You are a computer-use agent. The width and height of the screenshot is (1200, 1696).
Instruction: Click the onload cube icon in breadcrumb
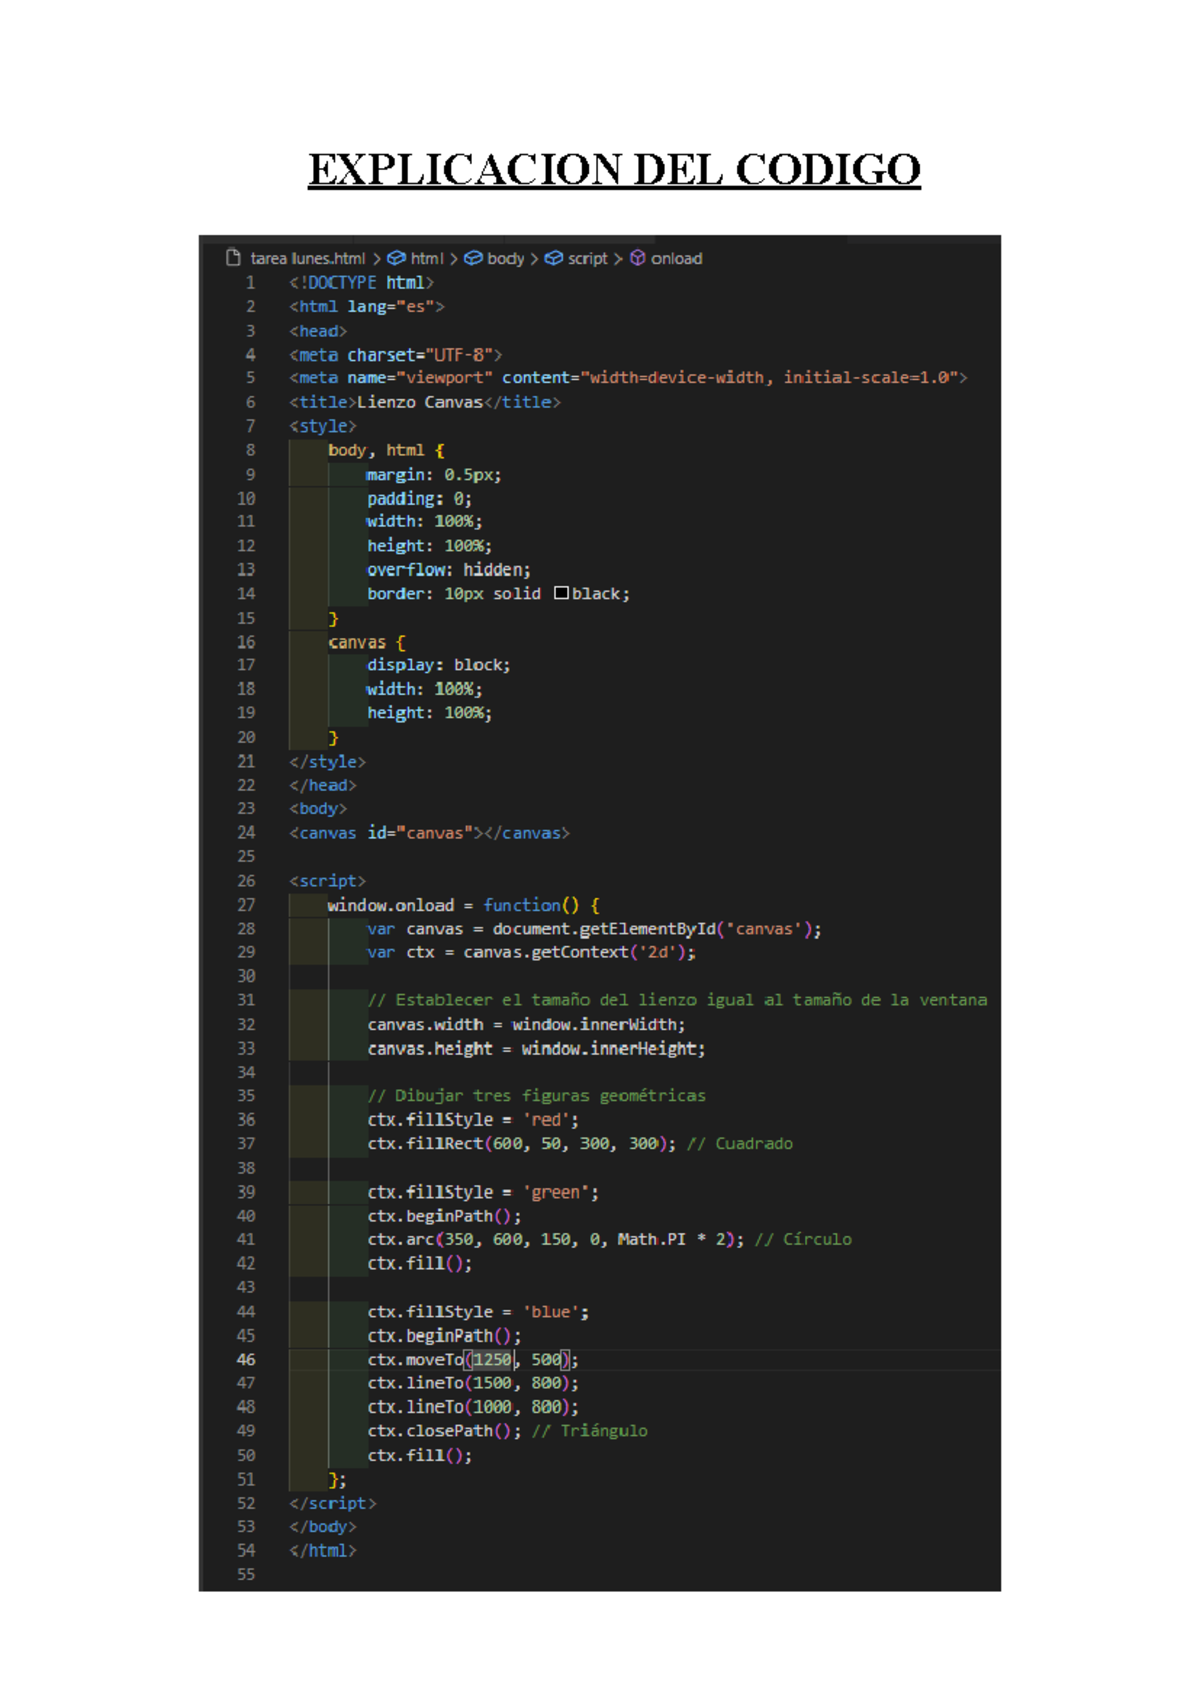click(637, 258)
